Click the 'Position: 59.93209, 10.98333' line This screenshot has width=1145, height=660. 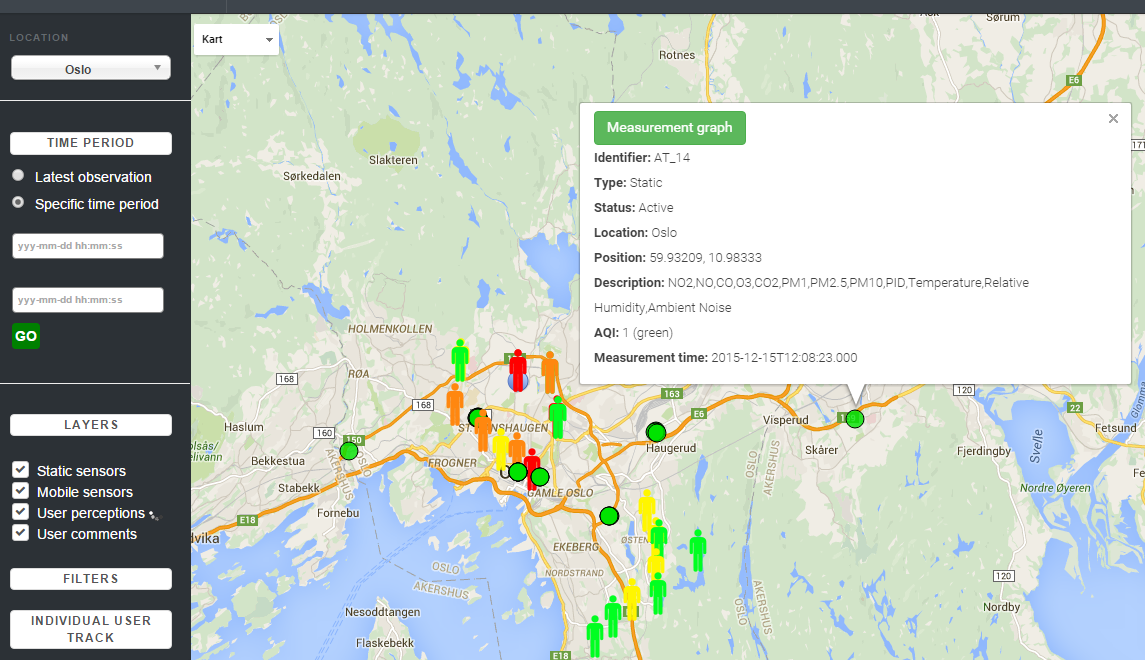pos(678,258)
